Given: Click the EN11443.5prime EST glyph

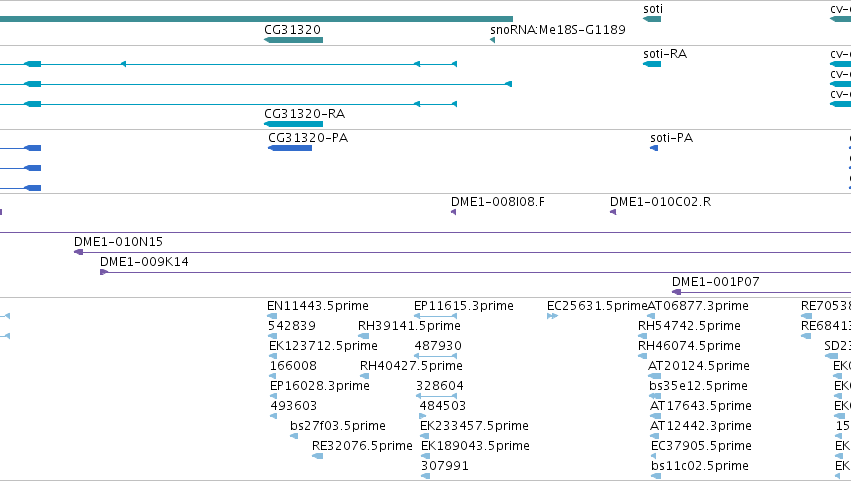Looking at the screenshot, I should (x=272, y=317).
